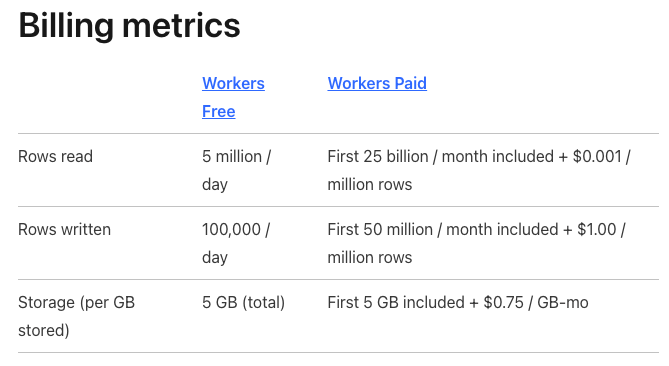Click the word stored) in storage label
The image size is (669, 366).
[x=44, y=331]
